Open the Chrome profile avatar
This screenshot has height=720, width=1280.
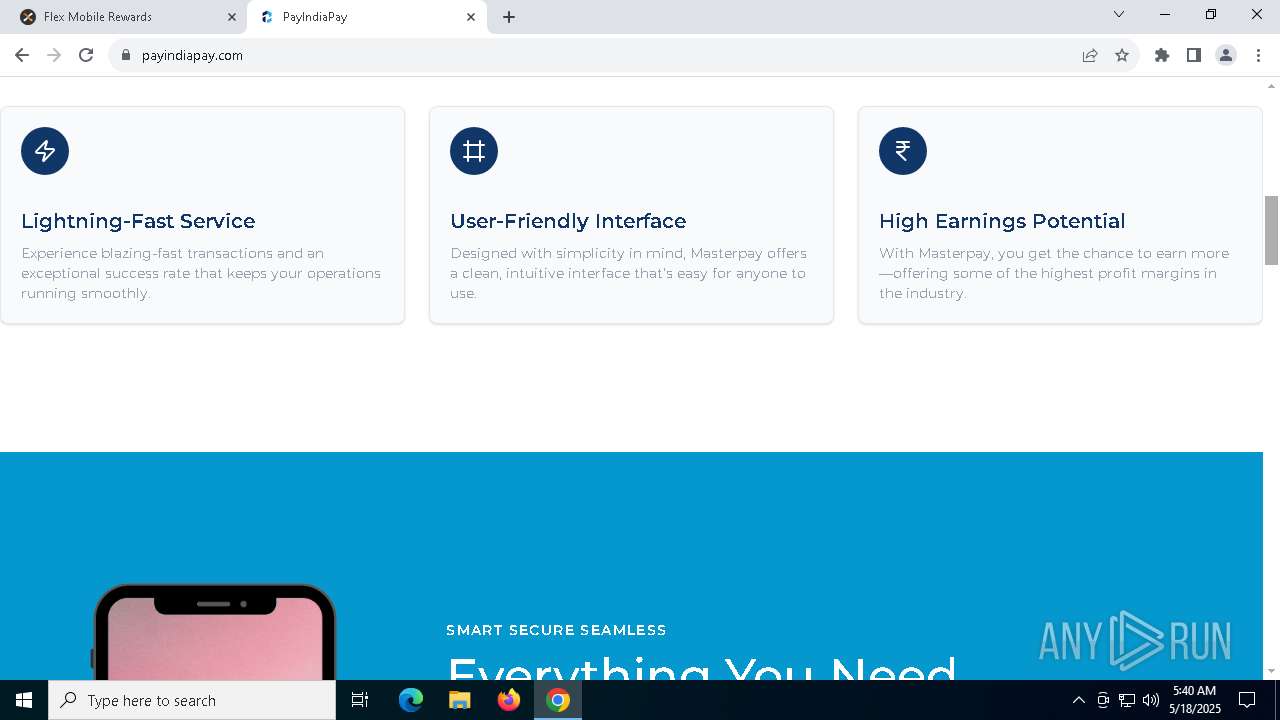(1226, 55)
